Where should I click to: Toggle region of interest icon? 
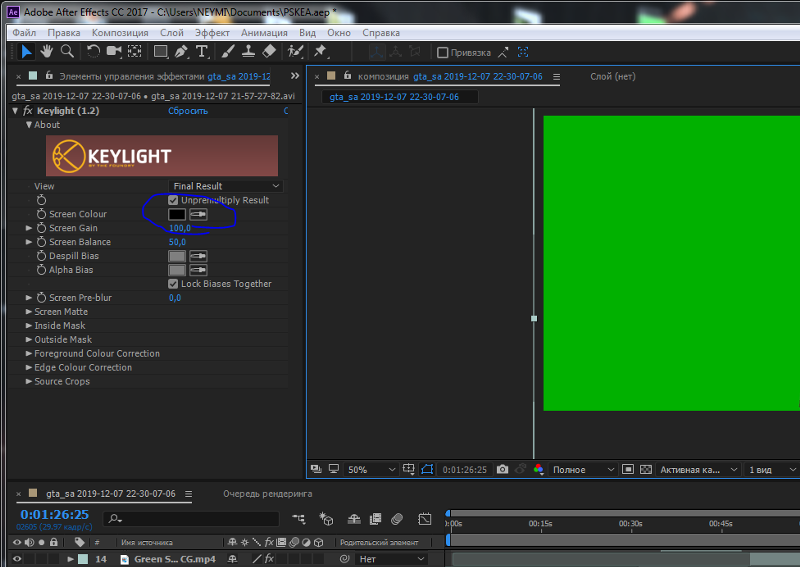[x=628, y=469]
